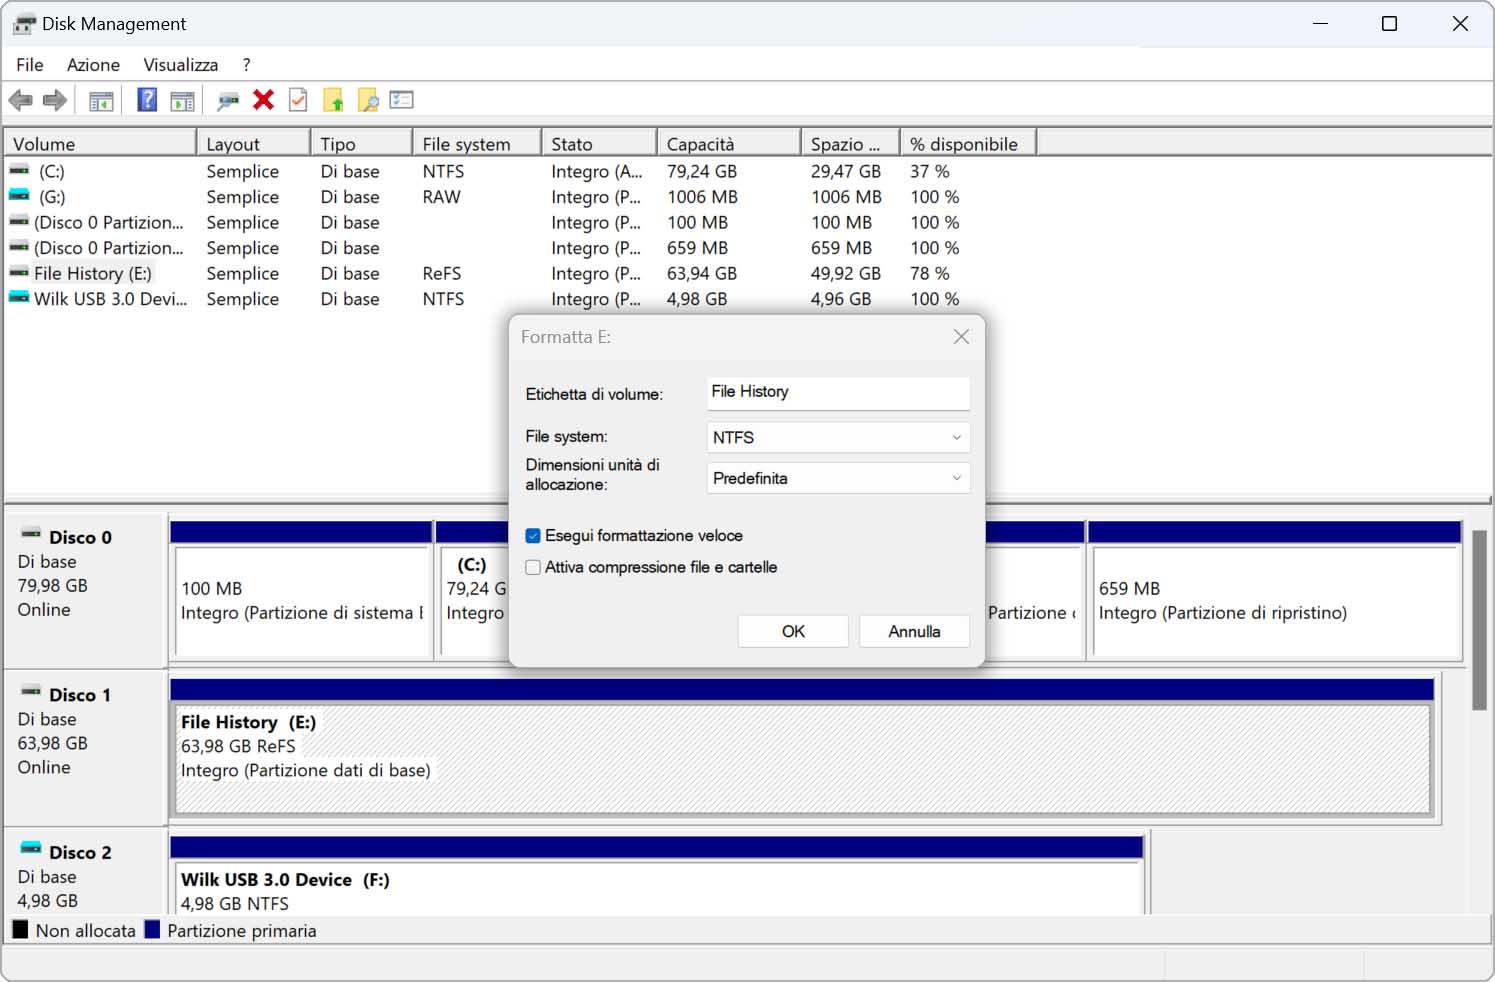Image resolution: width=1495 pixels, height=982 pixels.
Task: Uncheck Esegui formattazione veloce checkbox
Action: point(533,536)
